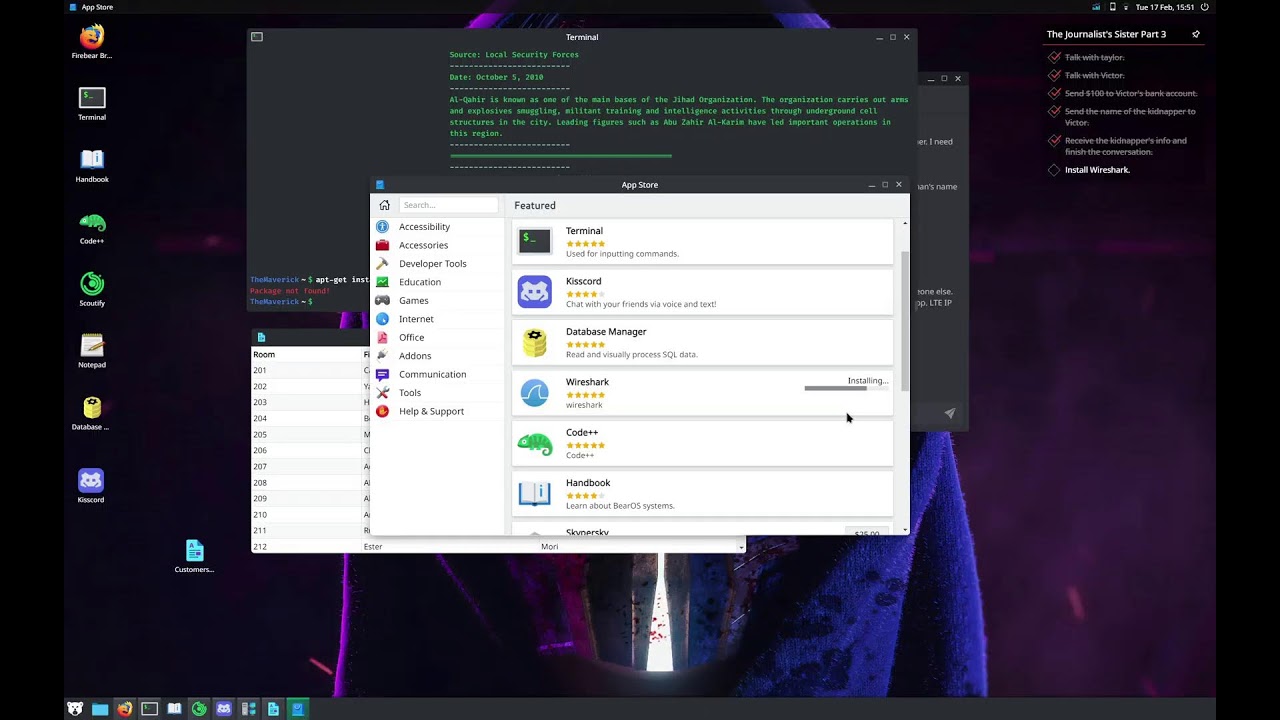This screenshot has width=1280, height=720.
Task: Click the 'Send the name' objective checkmark
Action: click(x=1054, y=112)
